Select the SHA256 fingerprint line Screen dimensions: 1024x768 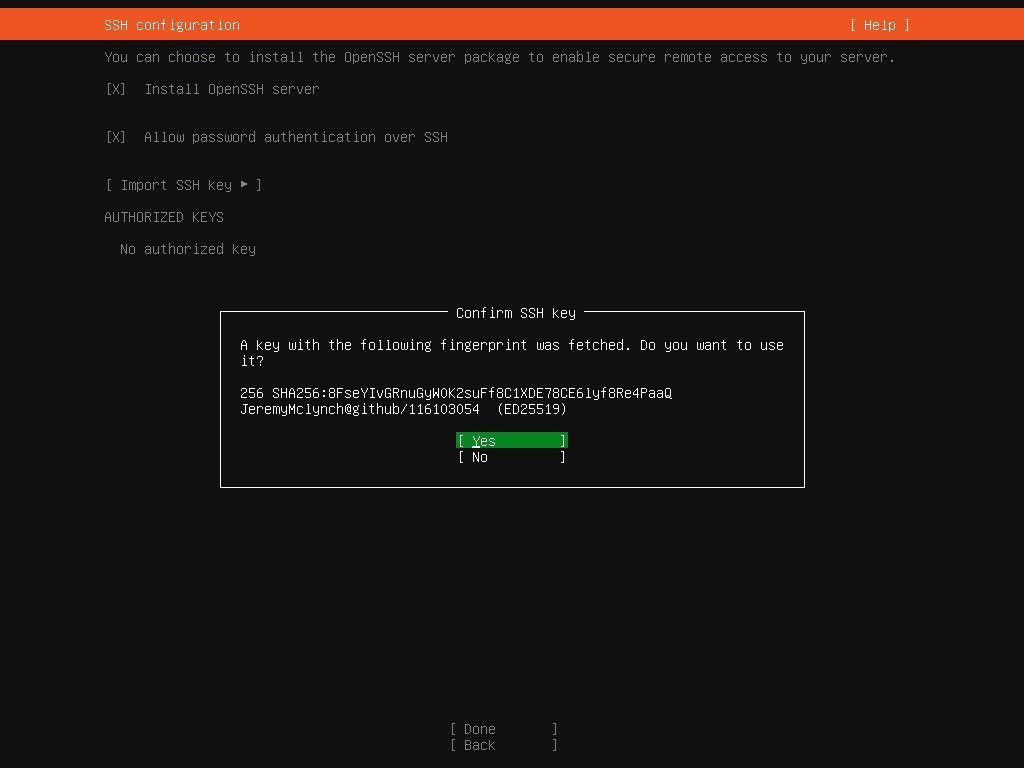[456, 393]
